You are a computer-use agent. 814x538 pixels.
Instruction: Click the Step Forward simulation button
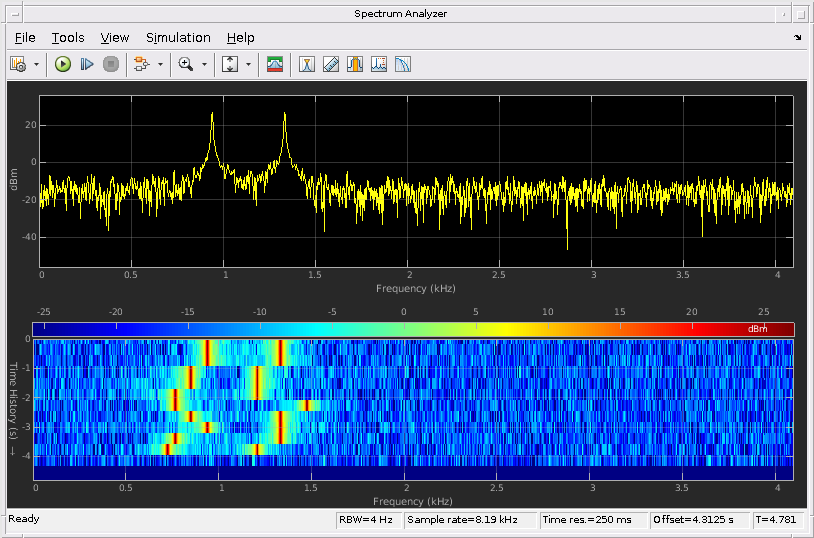87,64
